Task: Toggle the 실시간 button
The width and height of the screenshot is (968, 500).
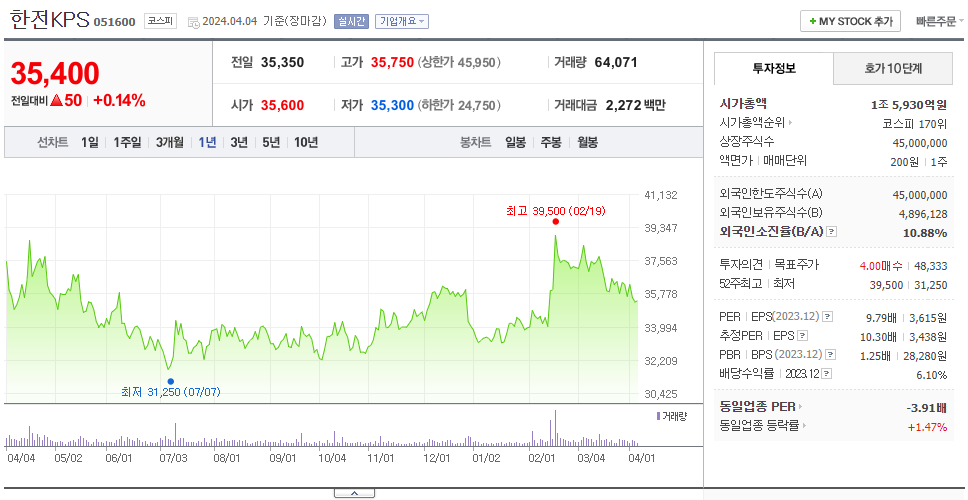Action: coord(351,21)
